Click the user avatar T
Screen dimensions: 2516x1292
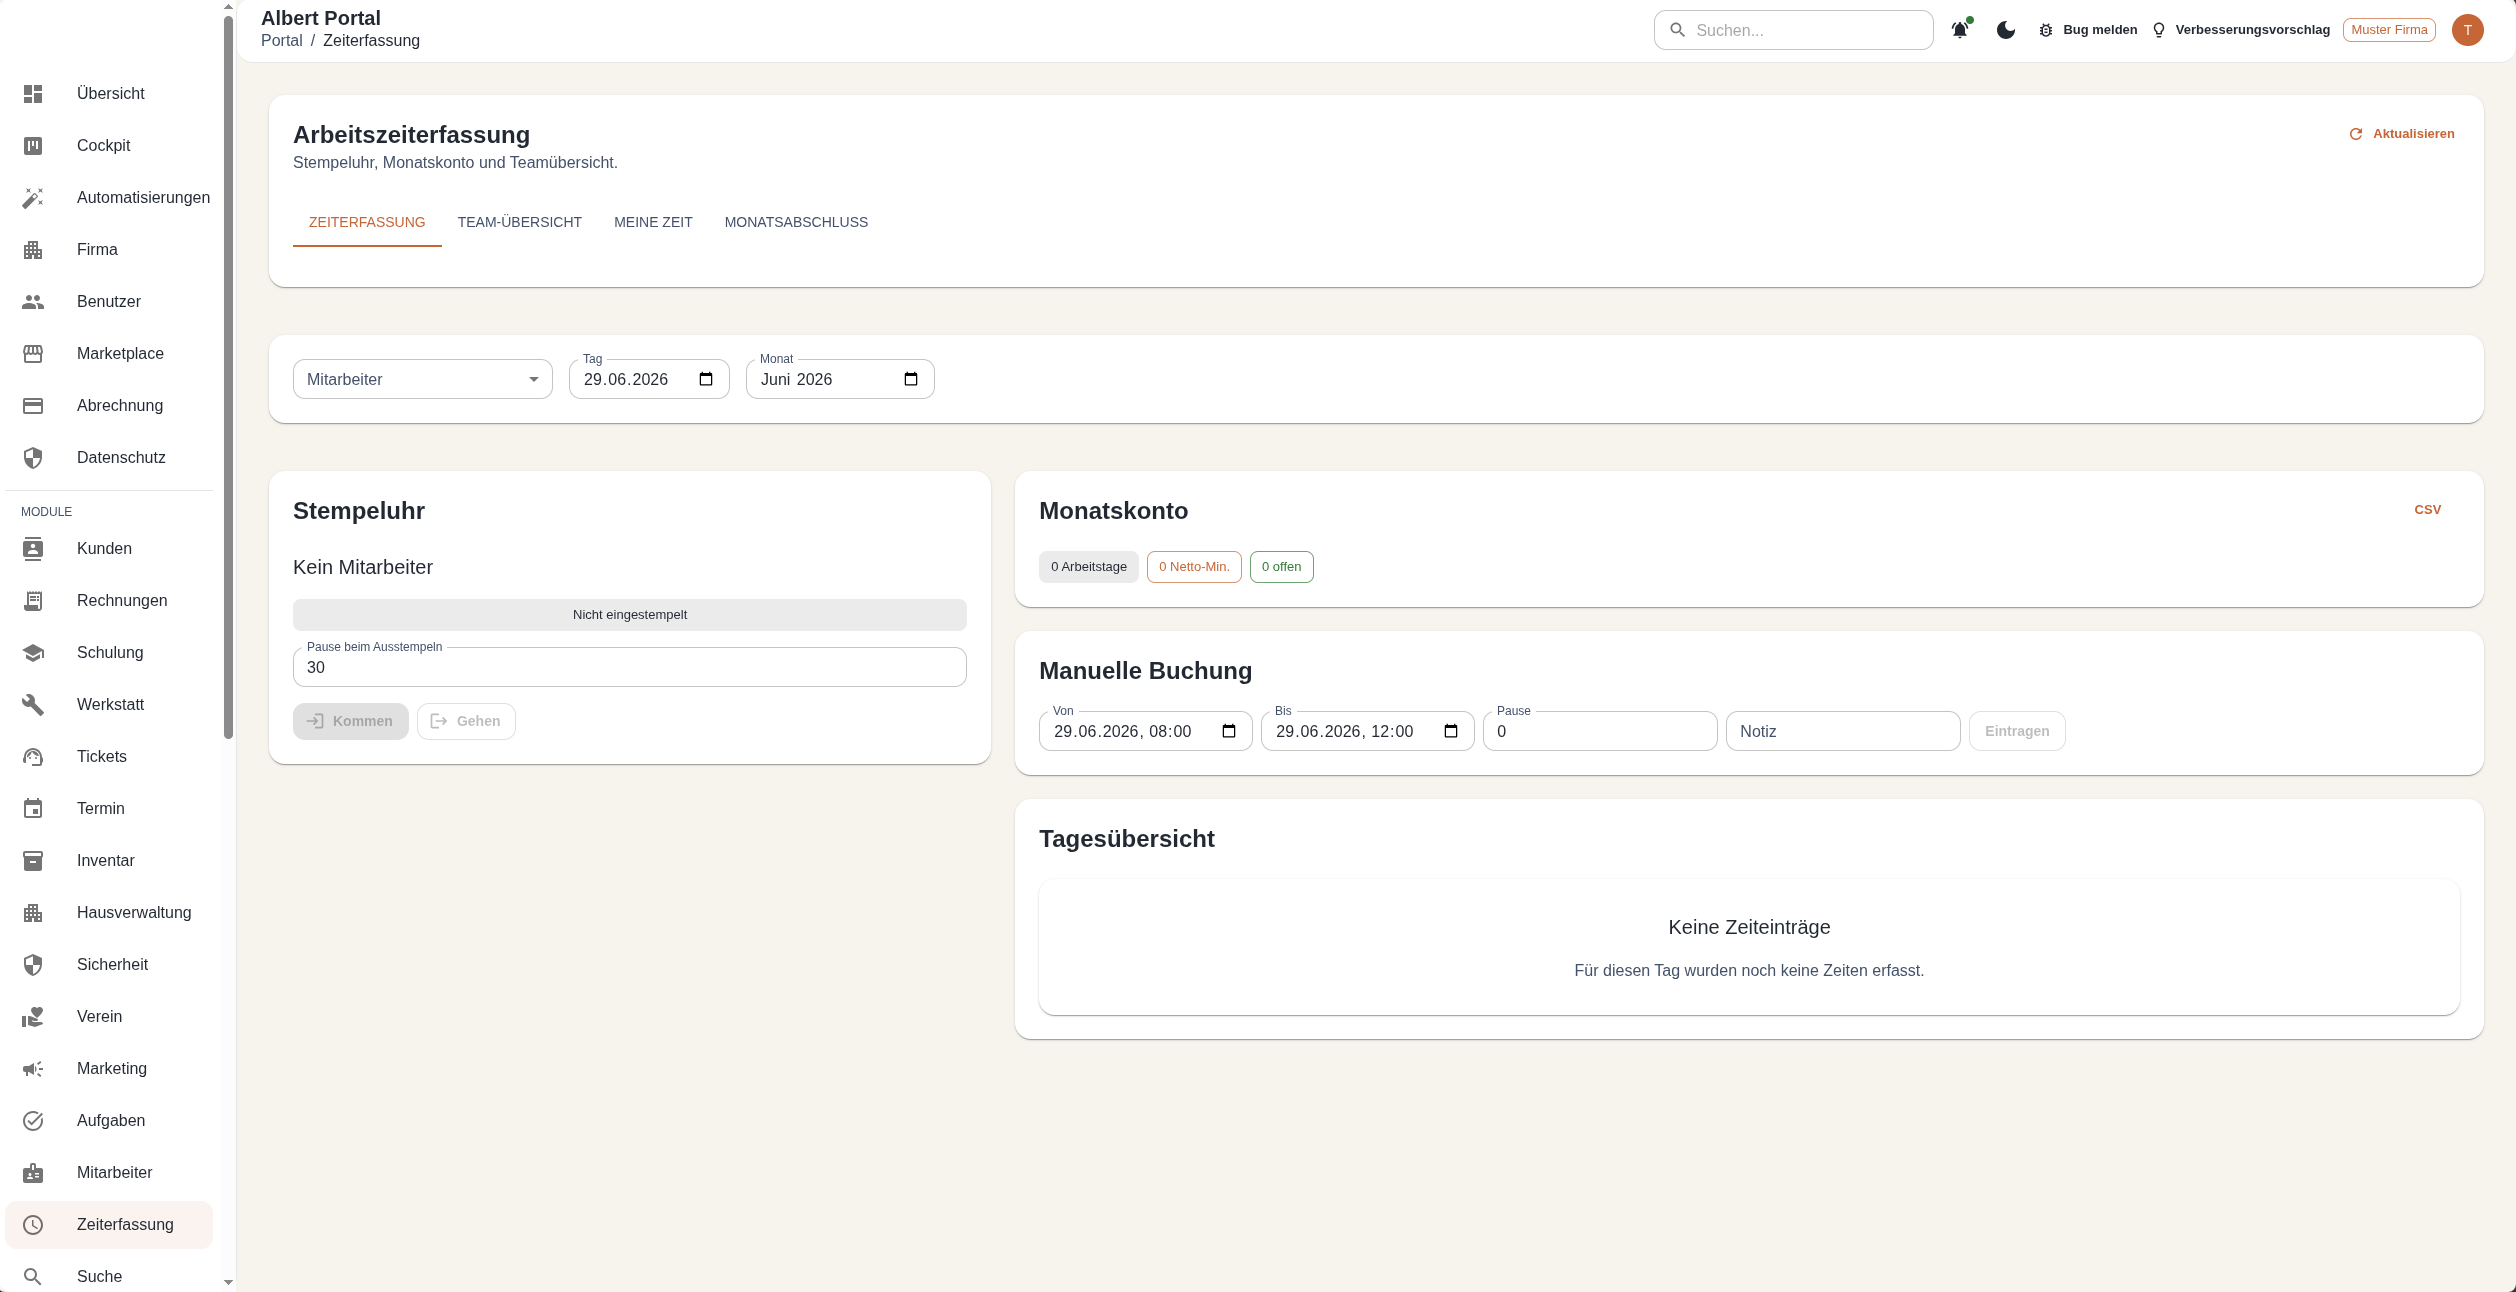[x=2468, y=30]
